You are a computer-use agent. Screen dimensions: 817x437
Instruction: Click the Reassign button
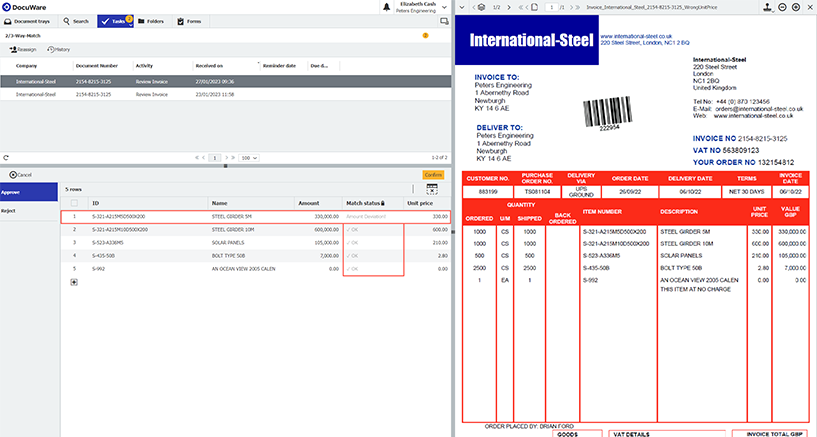coord(23,49)
